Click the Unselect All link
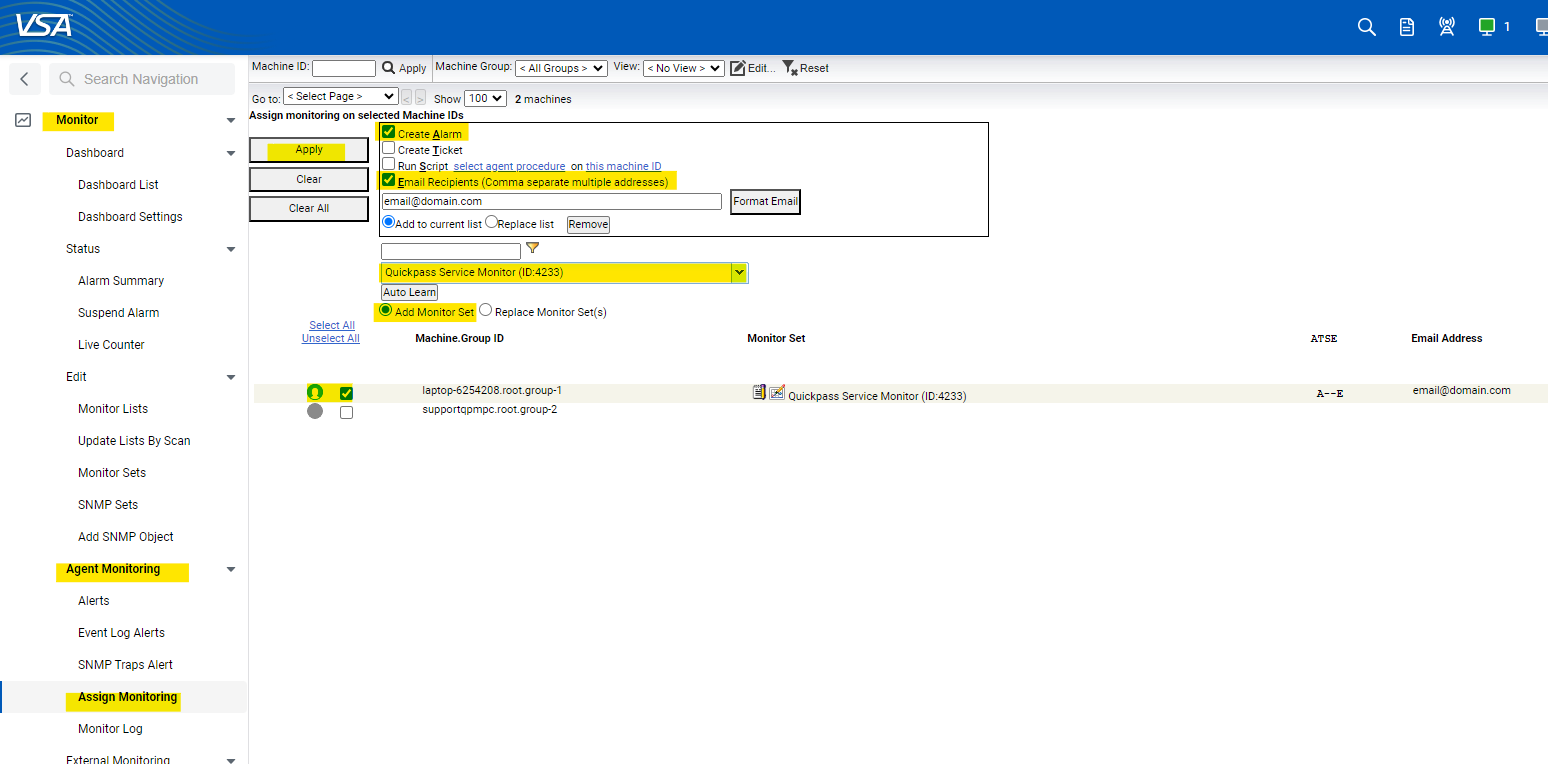 (331, 338)
